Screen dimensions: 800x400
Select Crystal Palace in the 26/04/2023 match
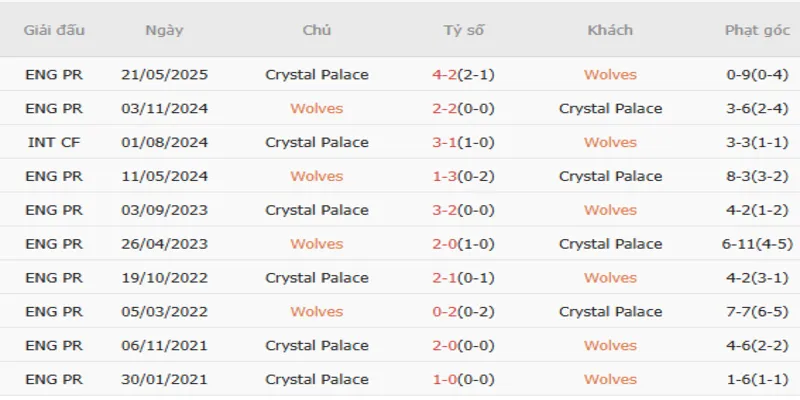610,244
